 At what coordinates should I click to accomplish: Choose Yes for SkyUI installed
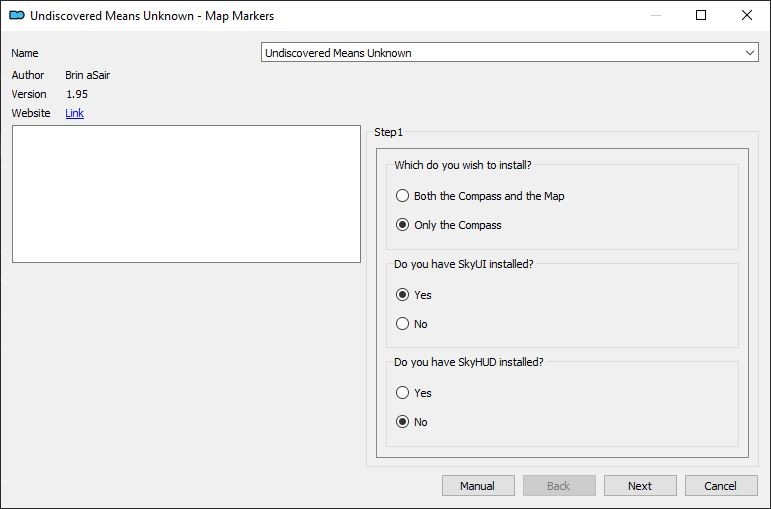pos(402,295)
